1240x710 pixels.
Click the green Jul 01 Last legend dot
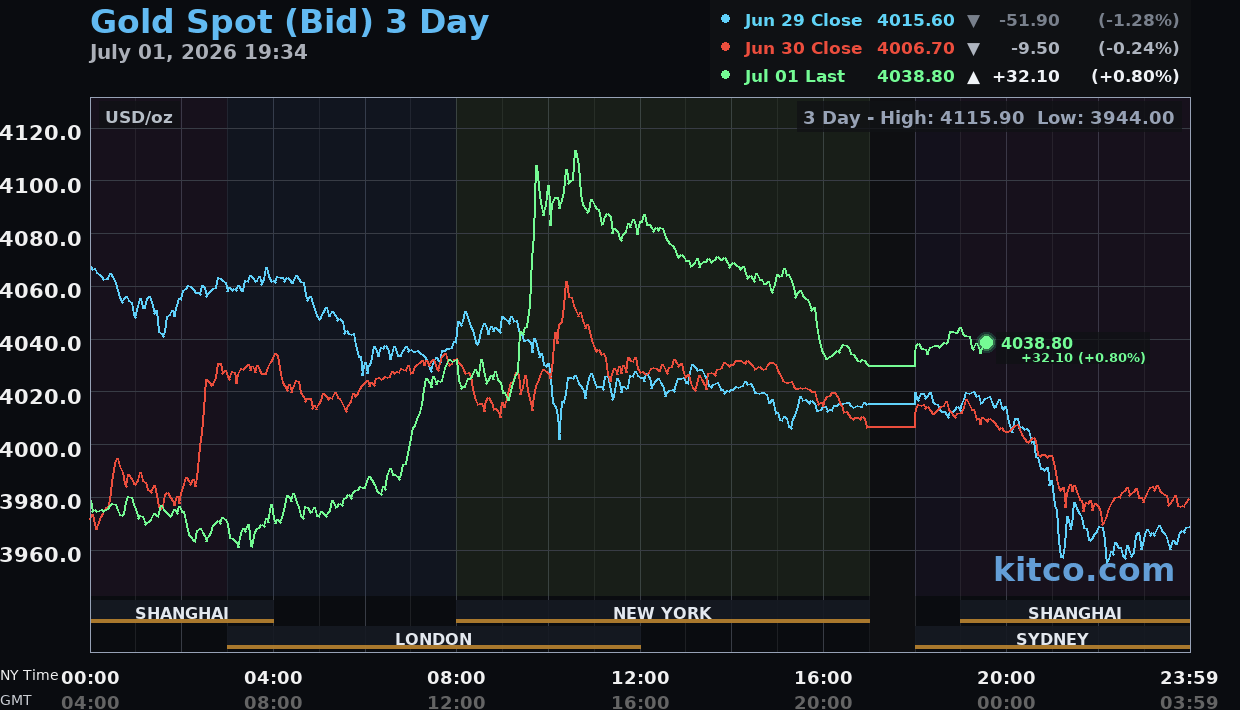point(726,76)
